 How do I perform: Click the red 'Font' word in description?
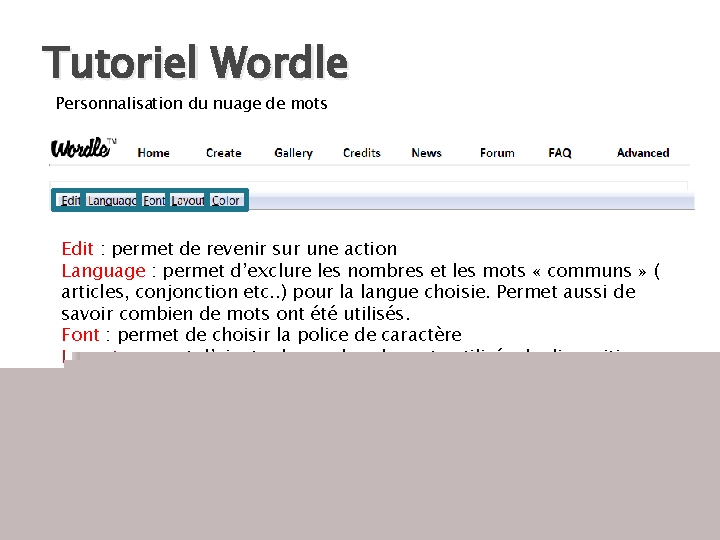pyautogui.click(x=80, y=335)
